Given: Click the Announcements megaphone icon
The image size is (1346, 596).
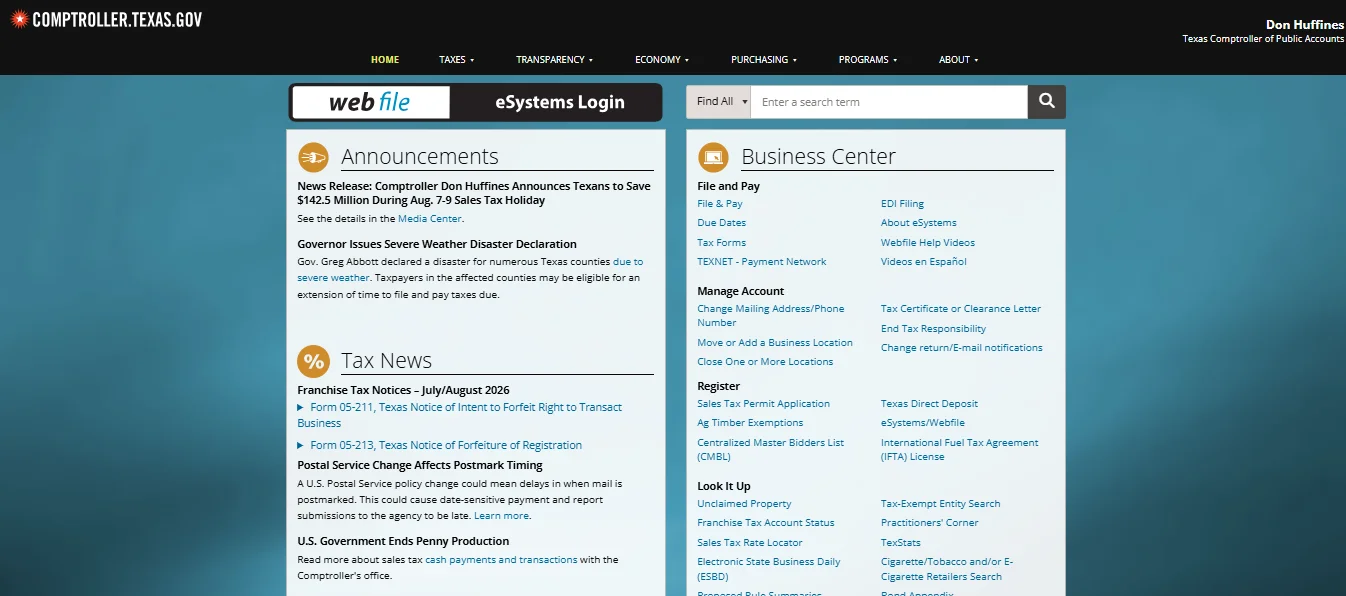Looking at the screenshot, I should (313, 157).
